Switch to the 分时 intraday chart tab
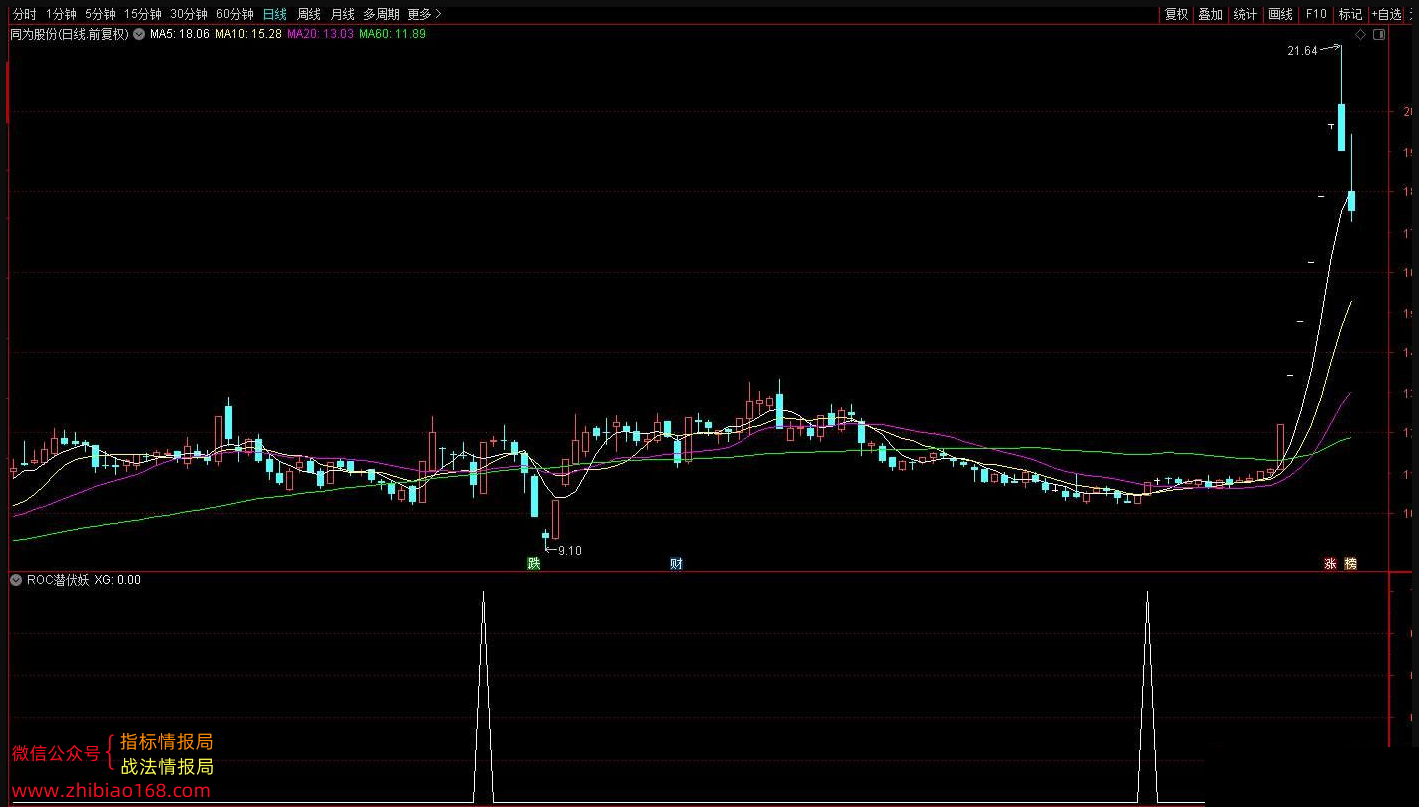The height and width of the screenshot is (807, 1419). point(24,14)
